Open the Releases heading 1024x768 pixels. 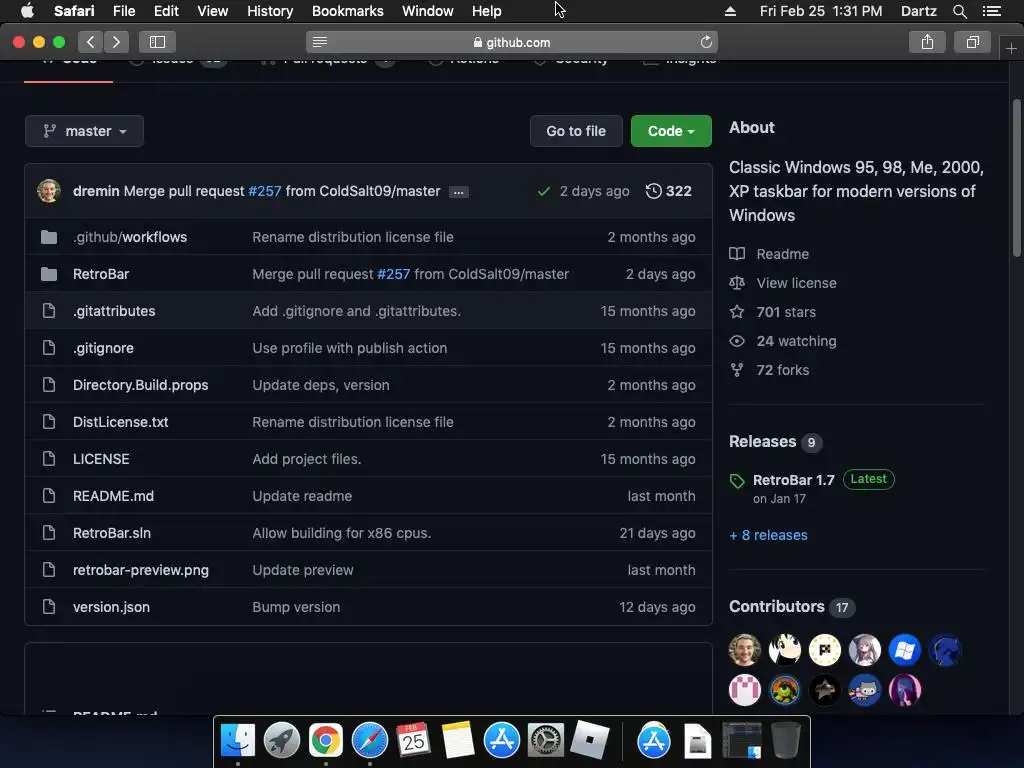point(763,442)
